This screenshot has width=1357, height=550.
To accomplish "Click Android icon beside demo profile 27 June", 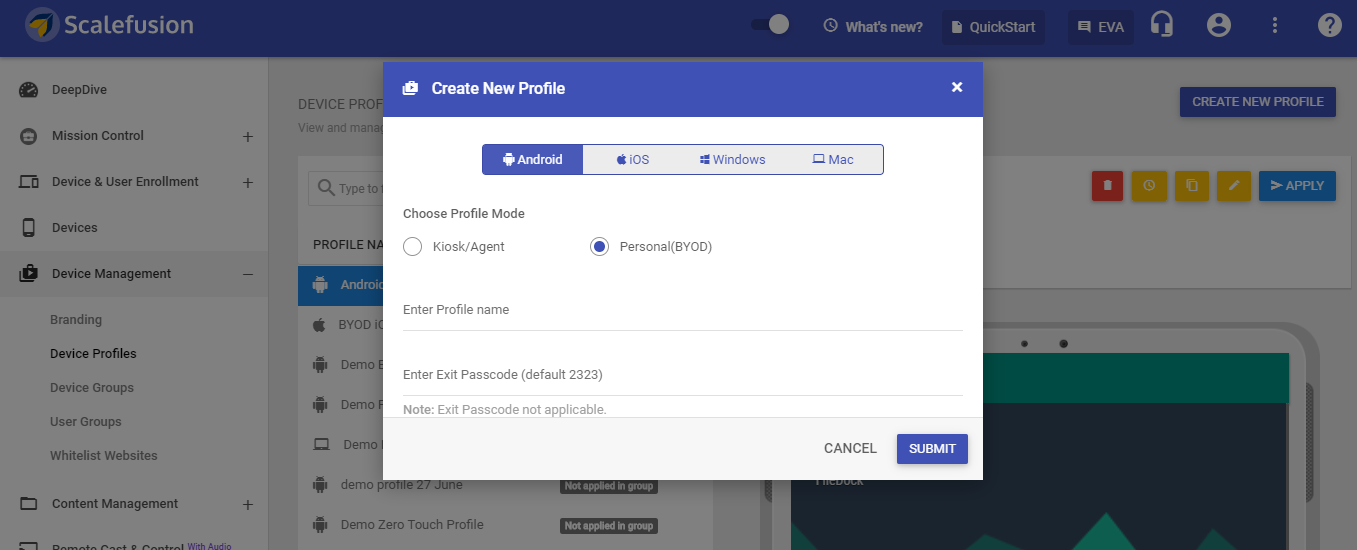I will (x=320, y=485).
